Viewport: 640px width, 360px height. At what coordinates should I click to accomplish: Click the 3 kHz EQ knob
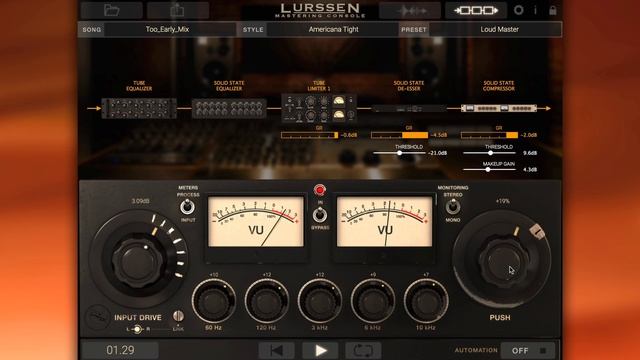pyautogui.click(x=320, y=301)
